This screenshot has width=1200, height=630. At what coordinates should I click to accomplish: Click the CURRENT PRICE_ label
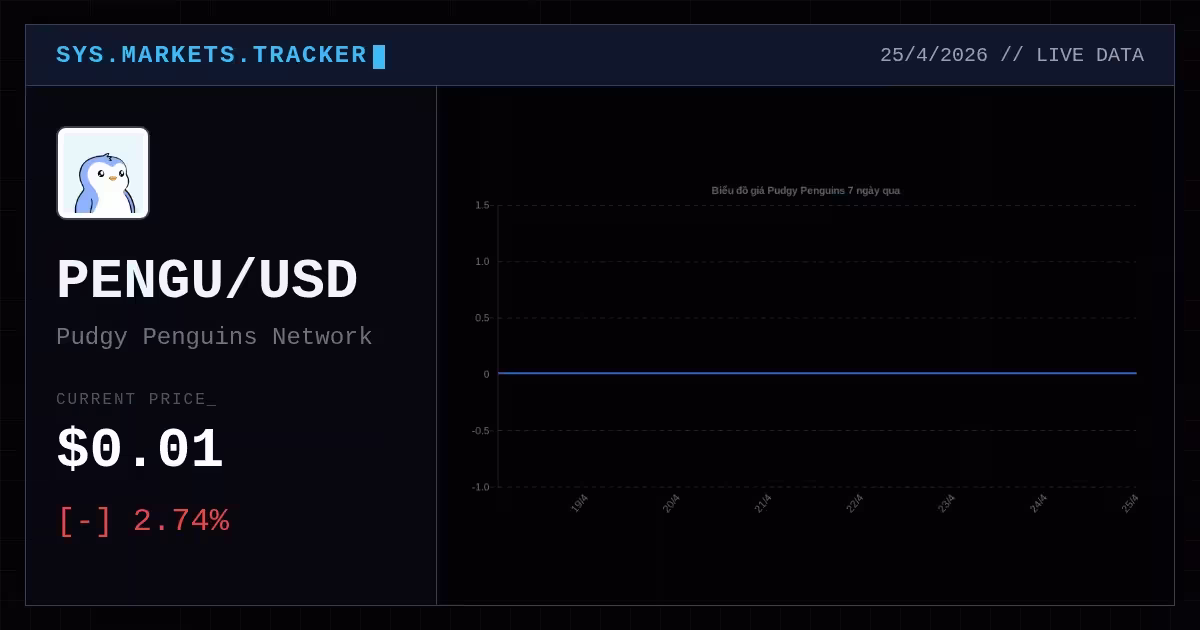coord(136,399)
